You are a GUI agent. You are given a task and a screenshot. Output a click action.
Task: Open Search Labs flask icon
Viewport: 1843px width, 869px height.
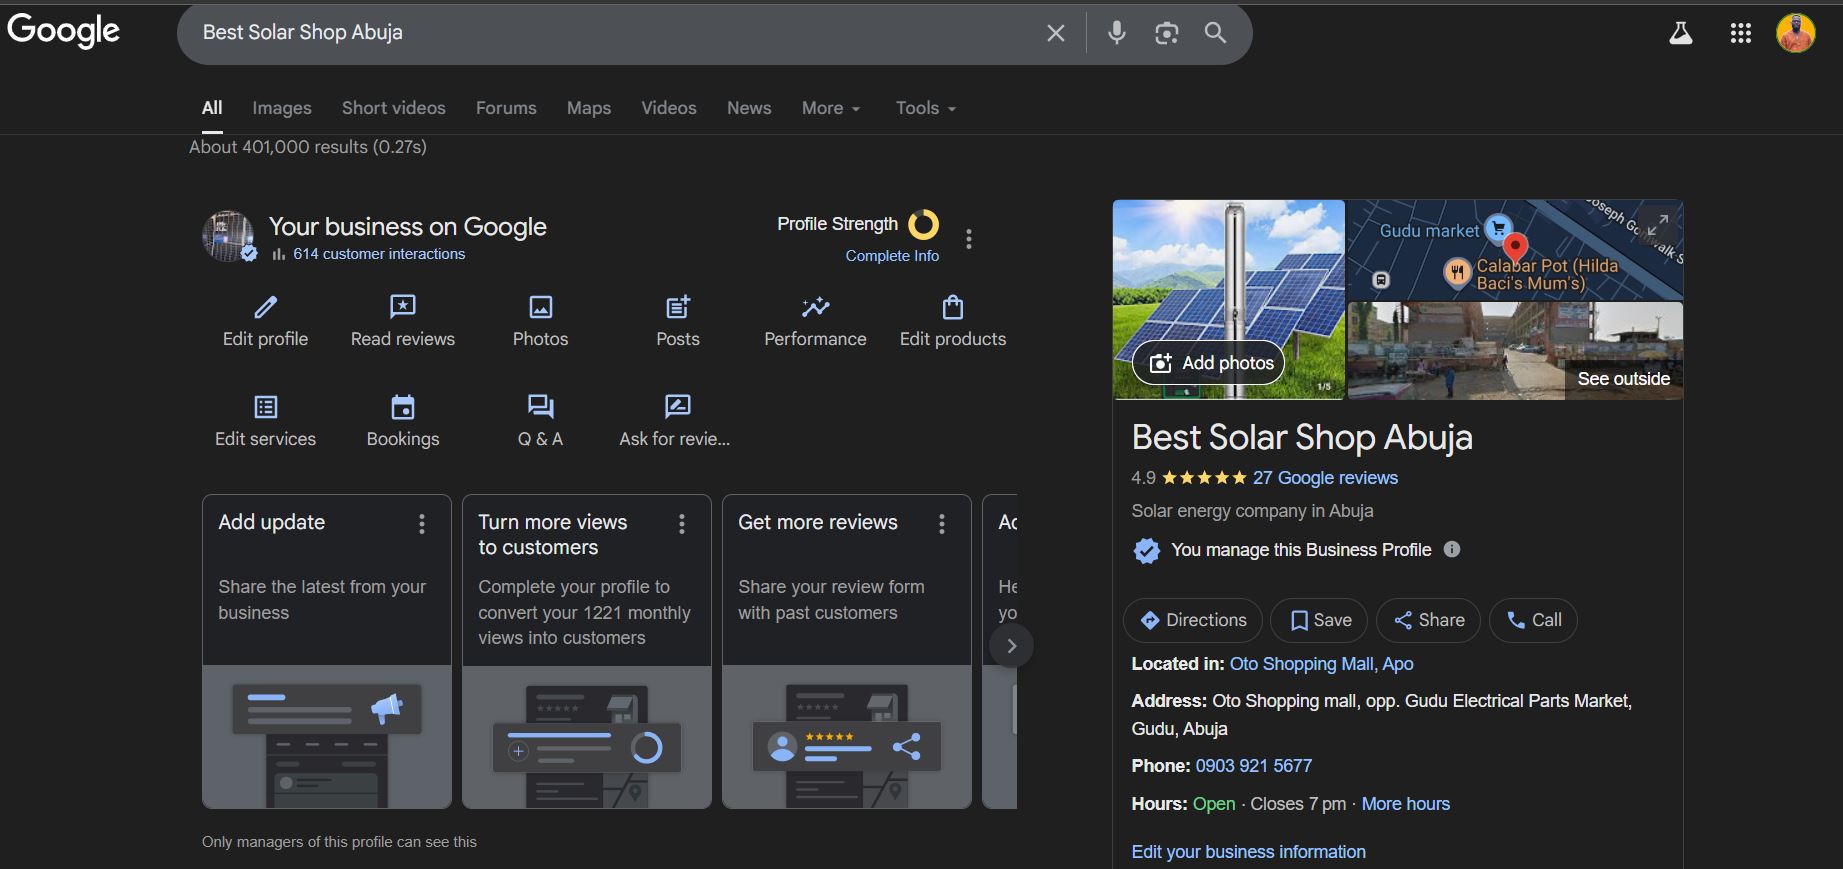[1681, 33]
